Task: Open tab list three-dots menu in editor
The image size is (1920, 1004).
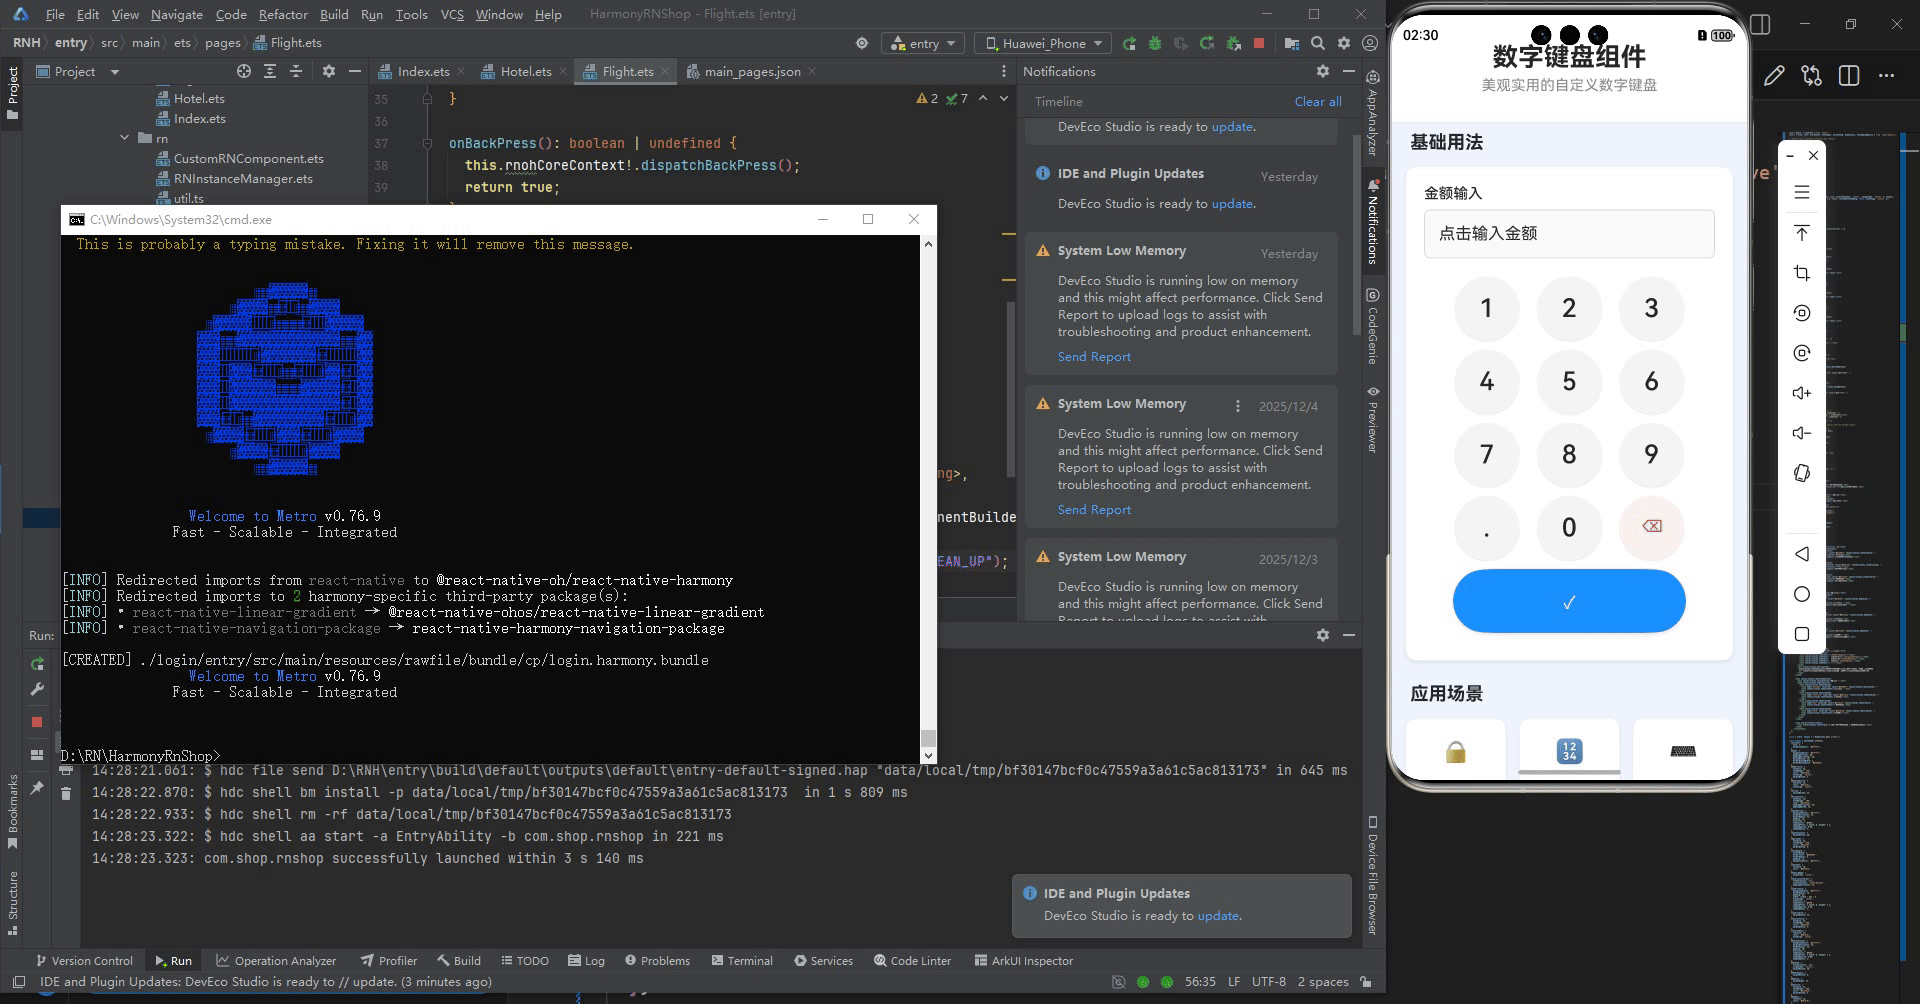Action: click(1004, 71)
